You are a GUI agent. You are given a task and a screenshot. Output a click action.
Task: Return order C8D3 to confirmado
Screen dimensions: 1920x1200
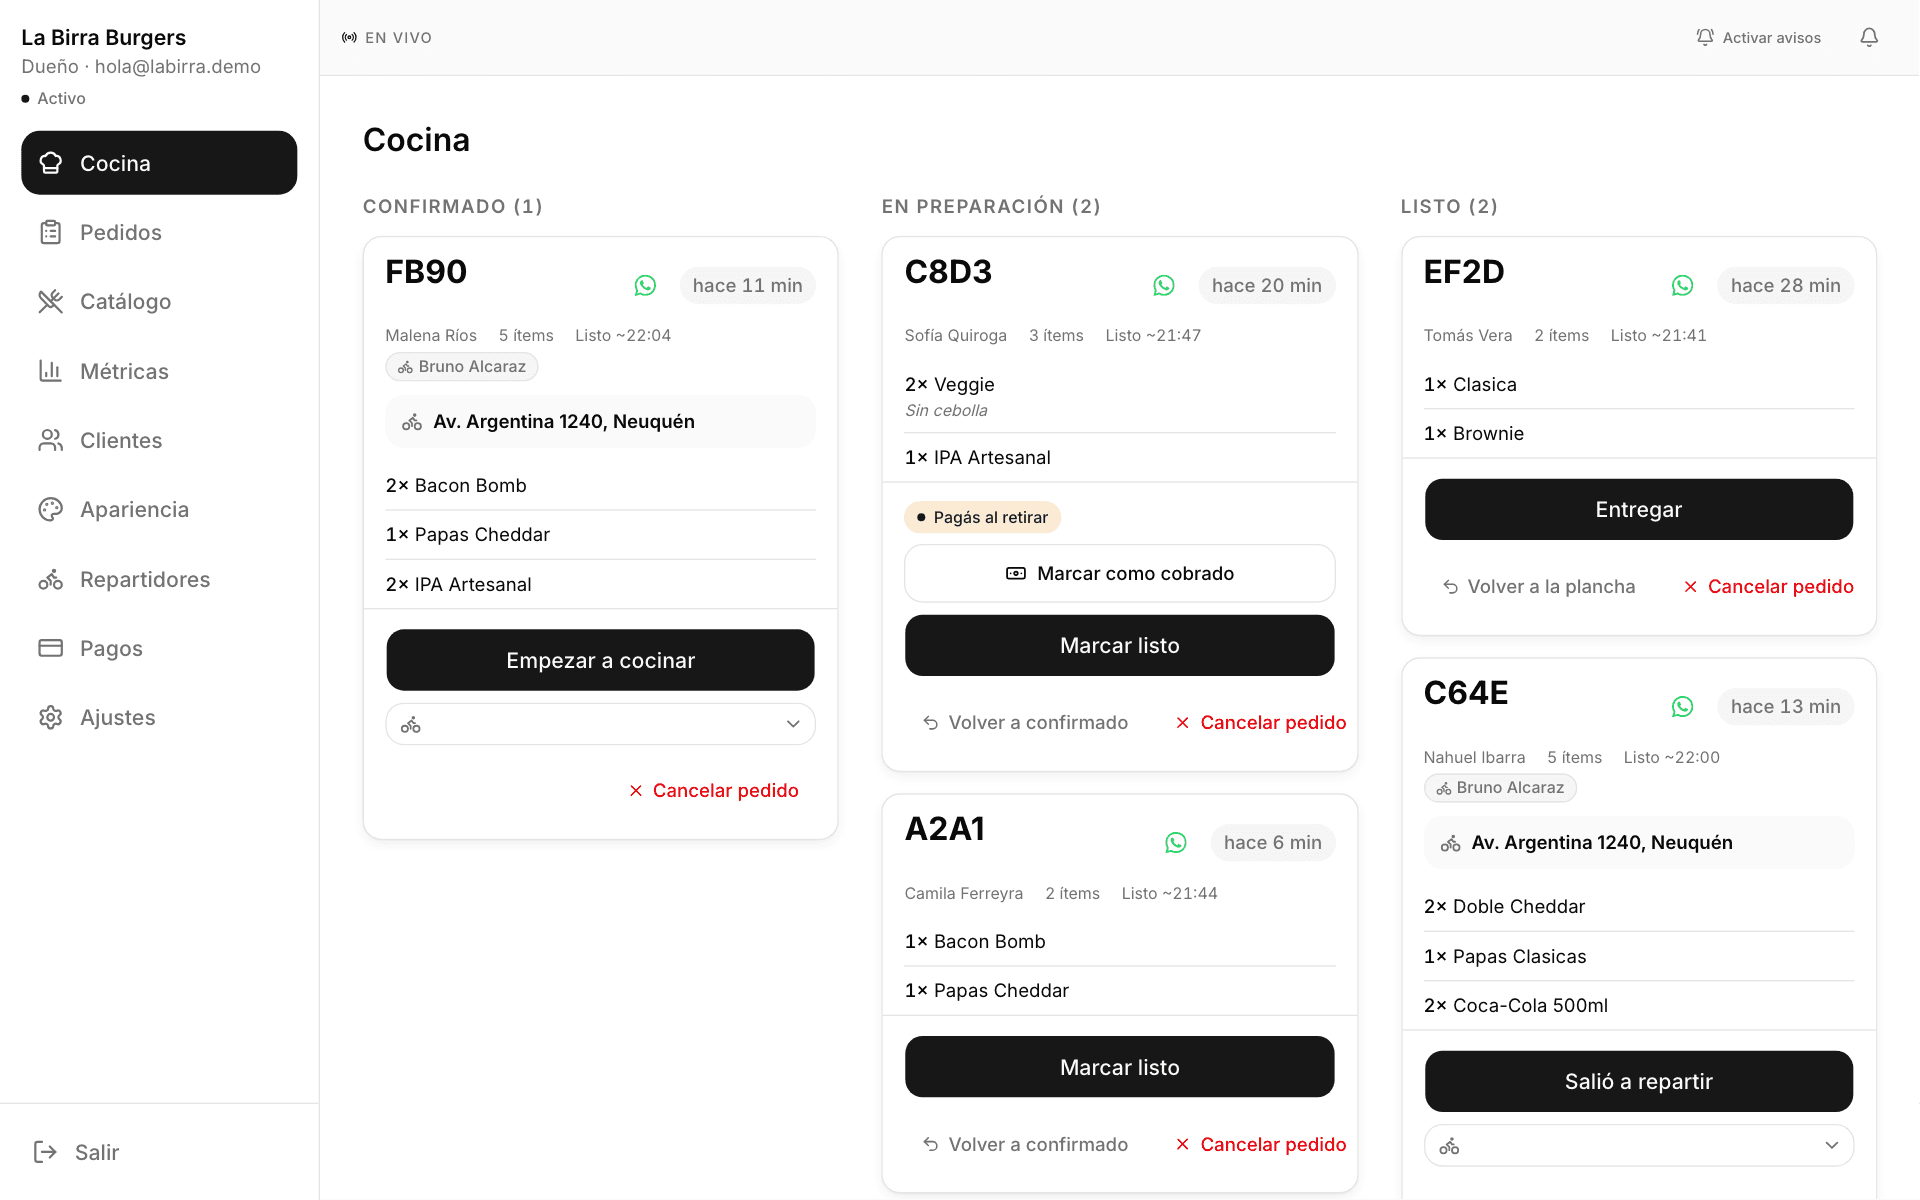pos(1025,723)
